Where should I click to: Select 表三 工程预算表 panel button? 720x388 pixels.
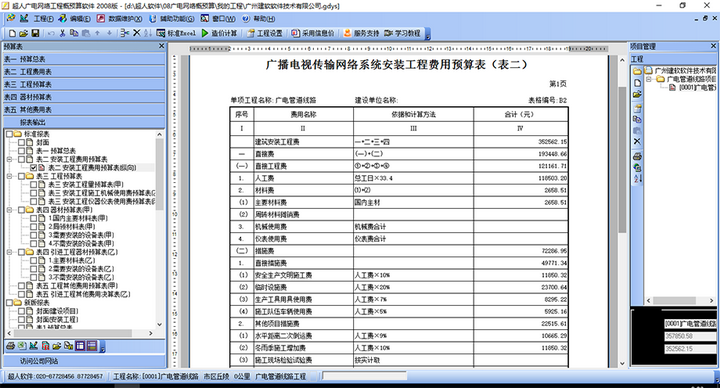pyautogui.click(x=84, y=84)
